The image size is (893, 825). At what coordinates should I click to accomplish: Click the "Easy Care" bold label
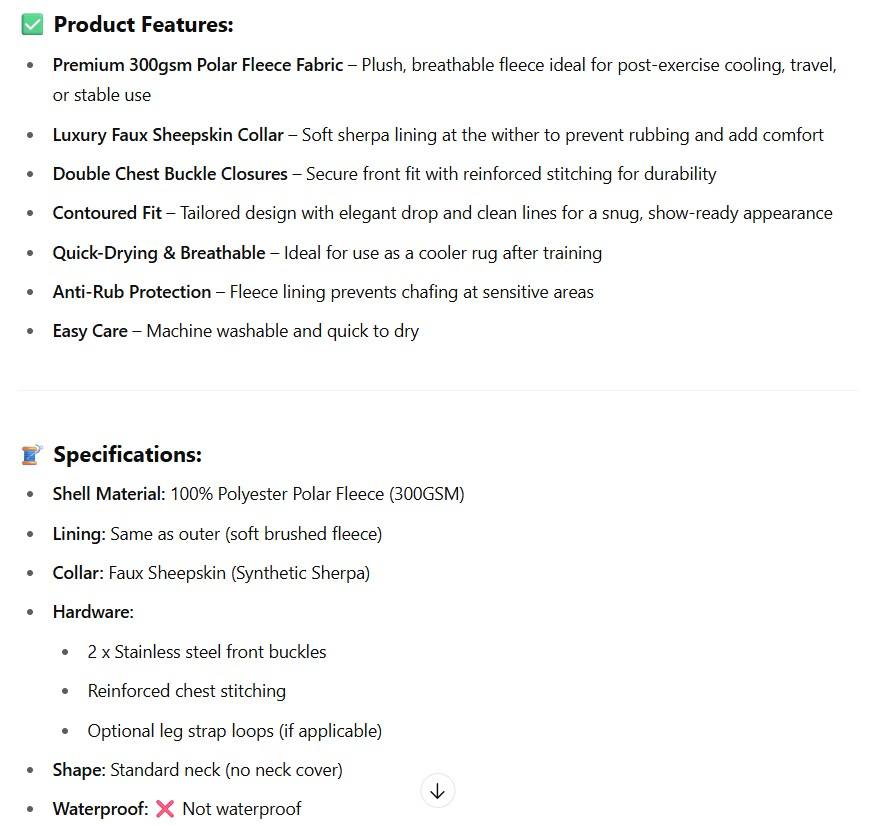coord(90,331)
